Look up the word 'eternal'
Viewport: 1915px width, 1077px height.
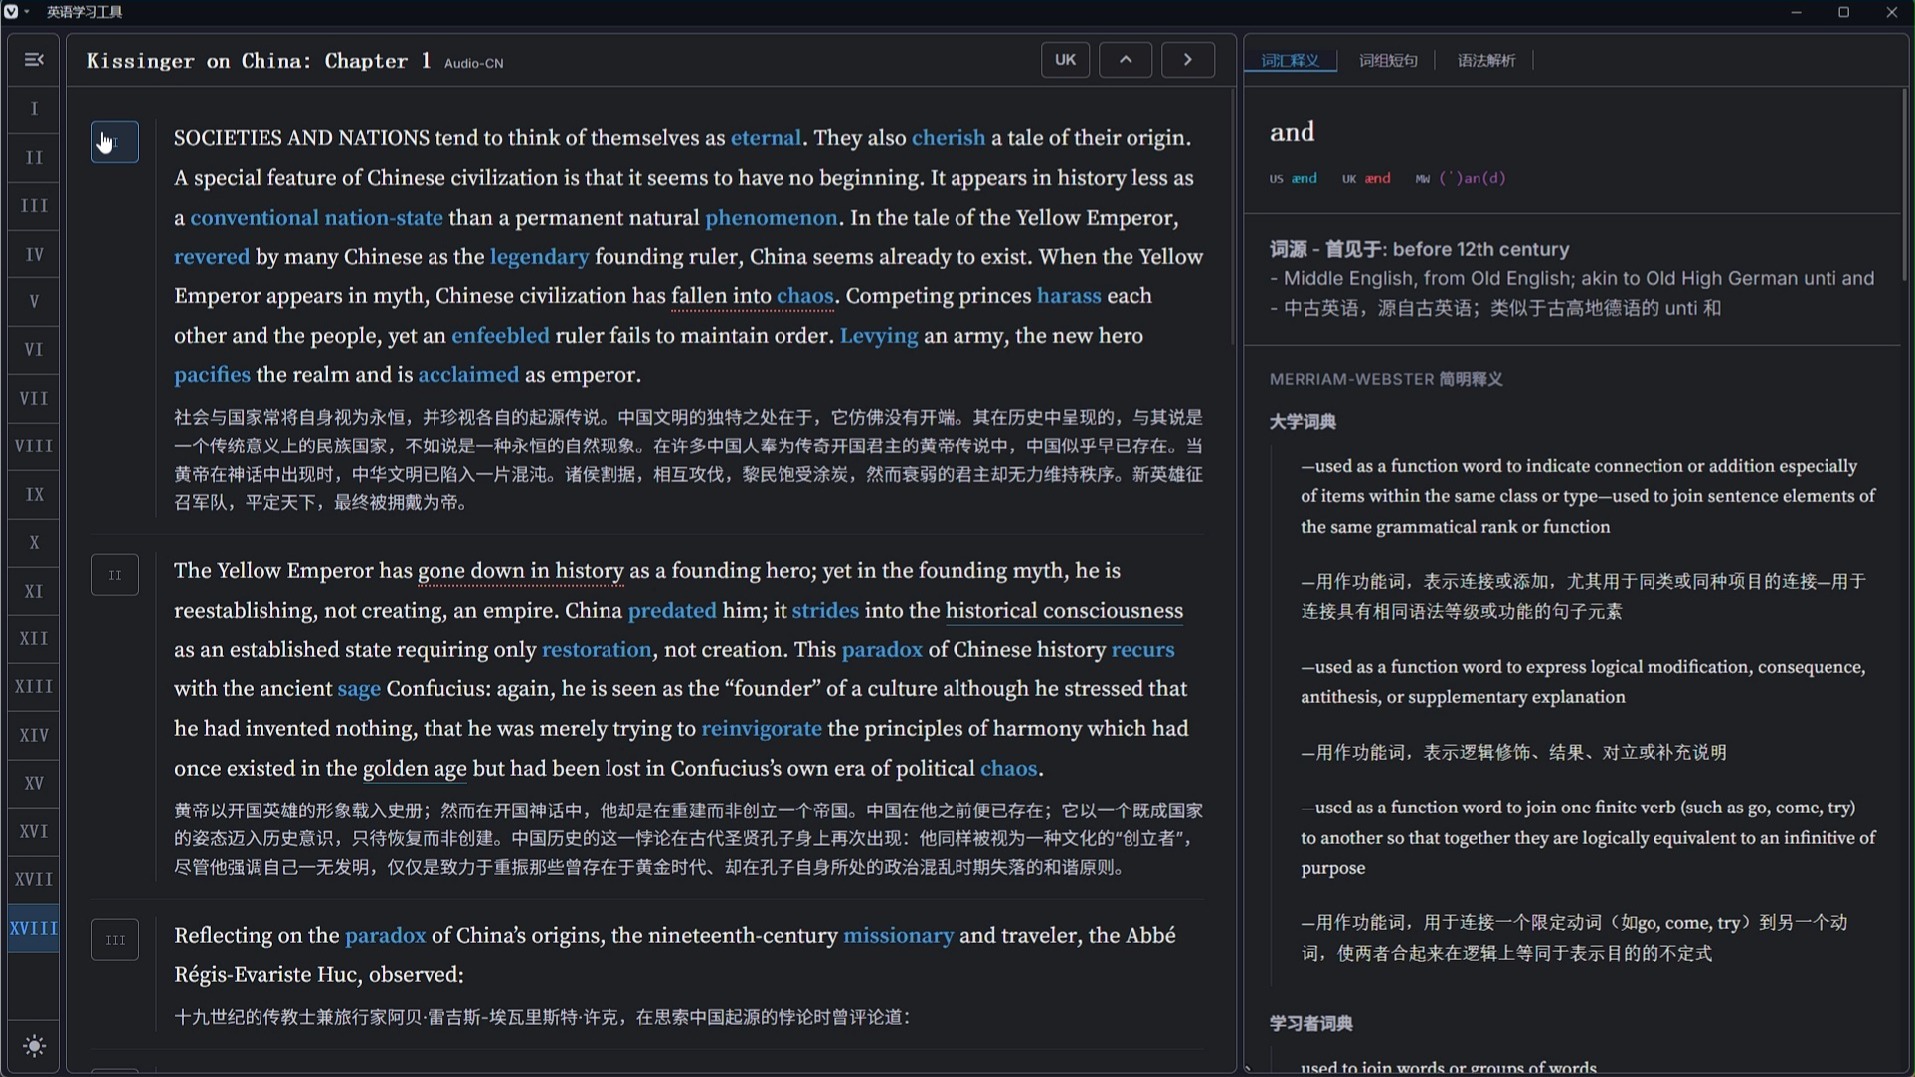coord(766,138)
